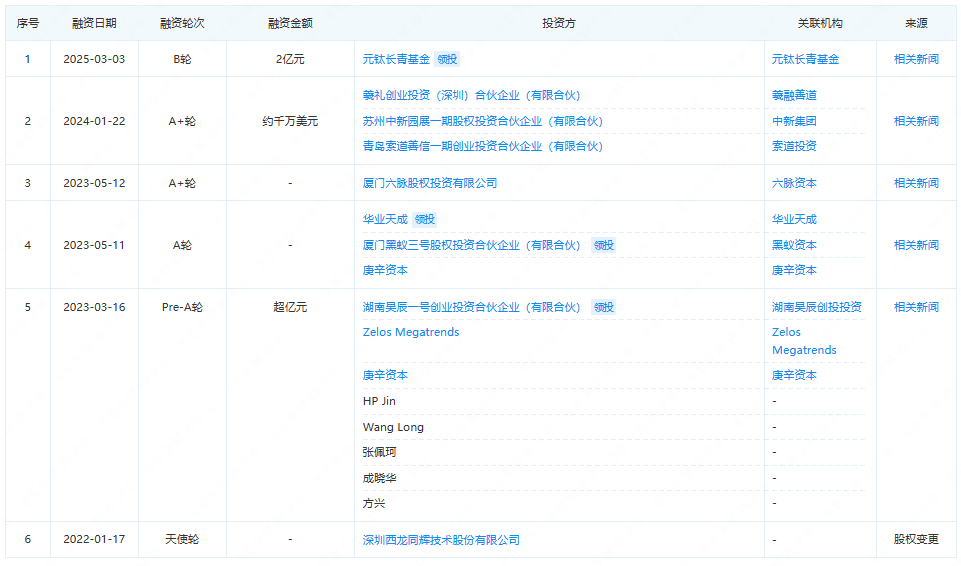Open investor 厦门六脉股权投资有限公司
Image resolution: width=961 pixels, height=566 pixels.
(430, 183)
